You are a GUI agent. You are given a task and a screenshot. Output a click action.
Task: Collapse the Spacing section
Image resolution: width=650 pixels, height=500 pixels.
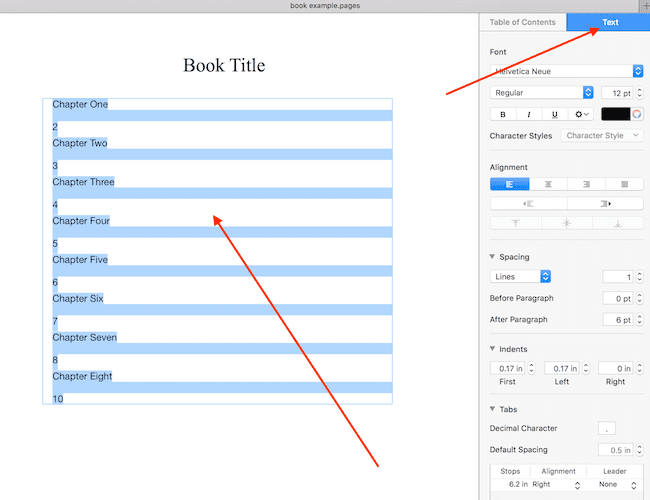[492, 257]
